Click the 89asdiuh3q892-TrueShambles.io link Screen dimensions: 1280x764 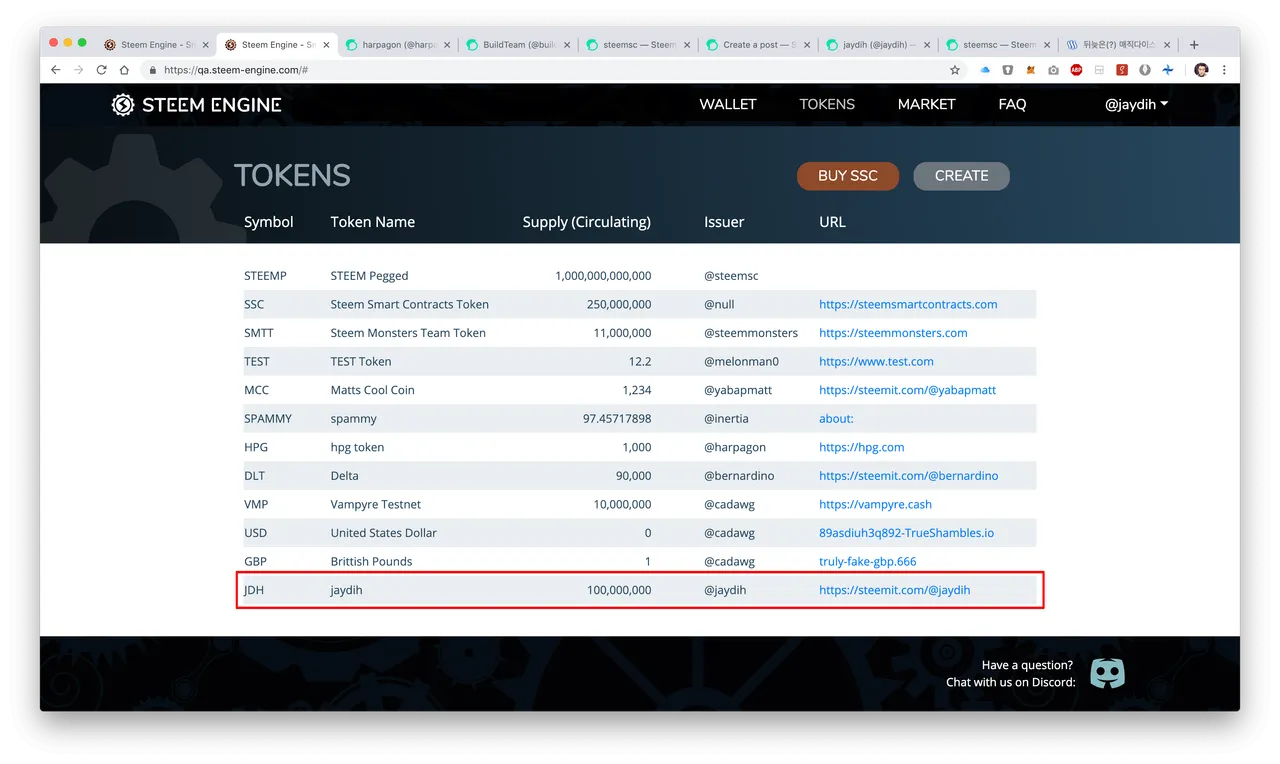[906, 533]
